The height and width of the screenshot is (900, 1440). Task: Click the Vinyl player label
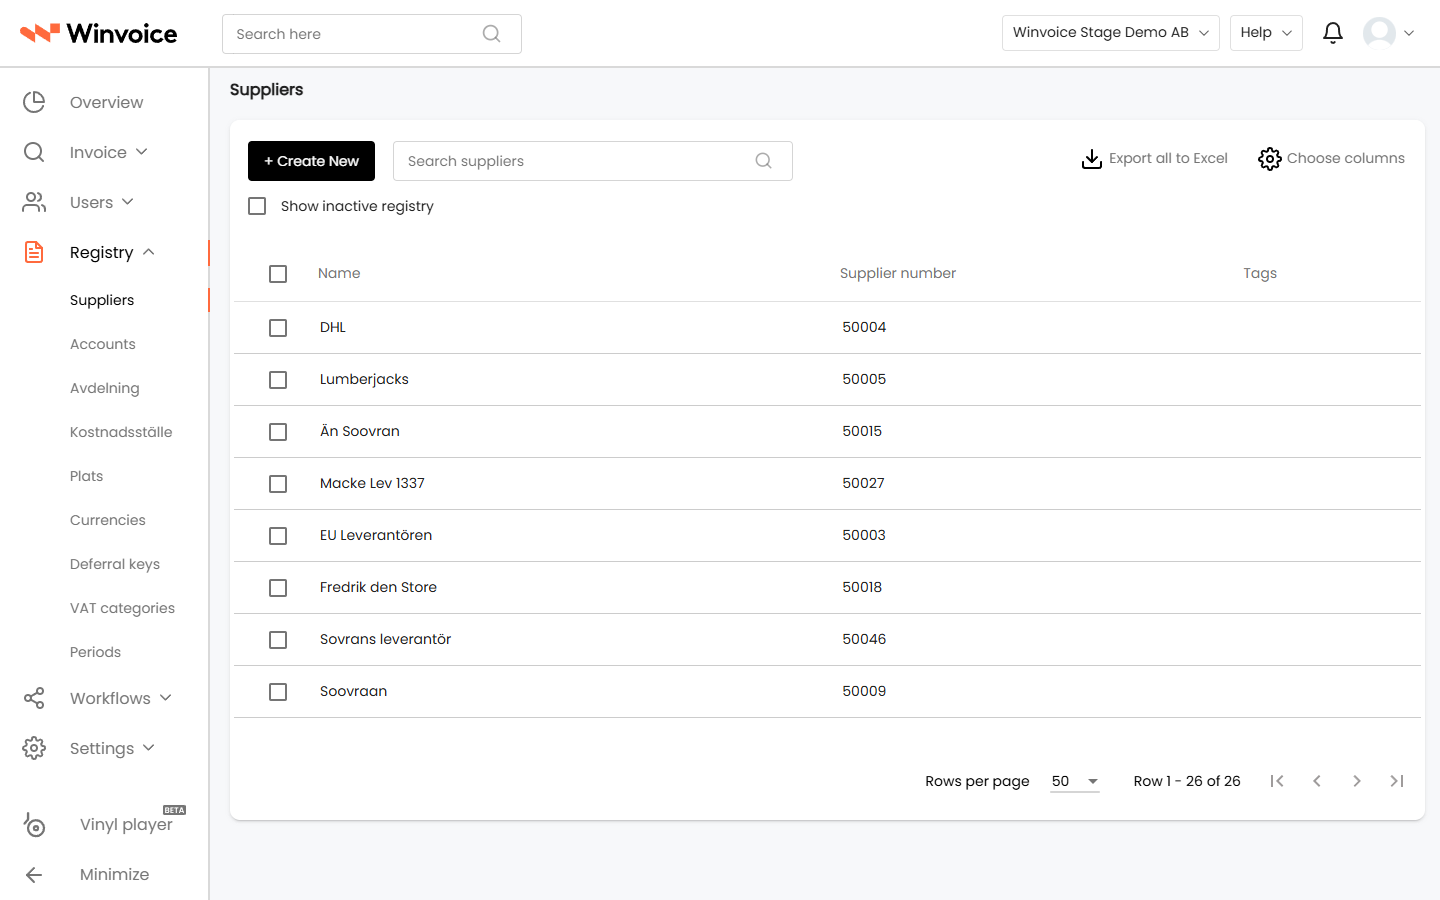(x=126, y=824)
